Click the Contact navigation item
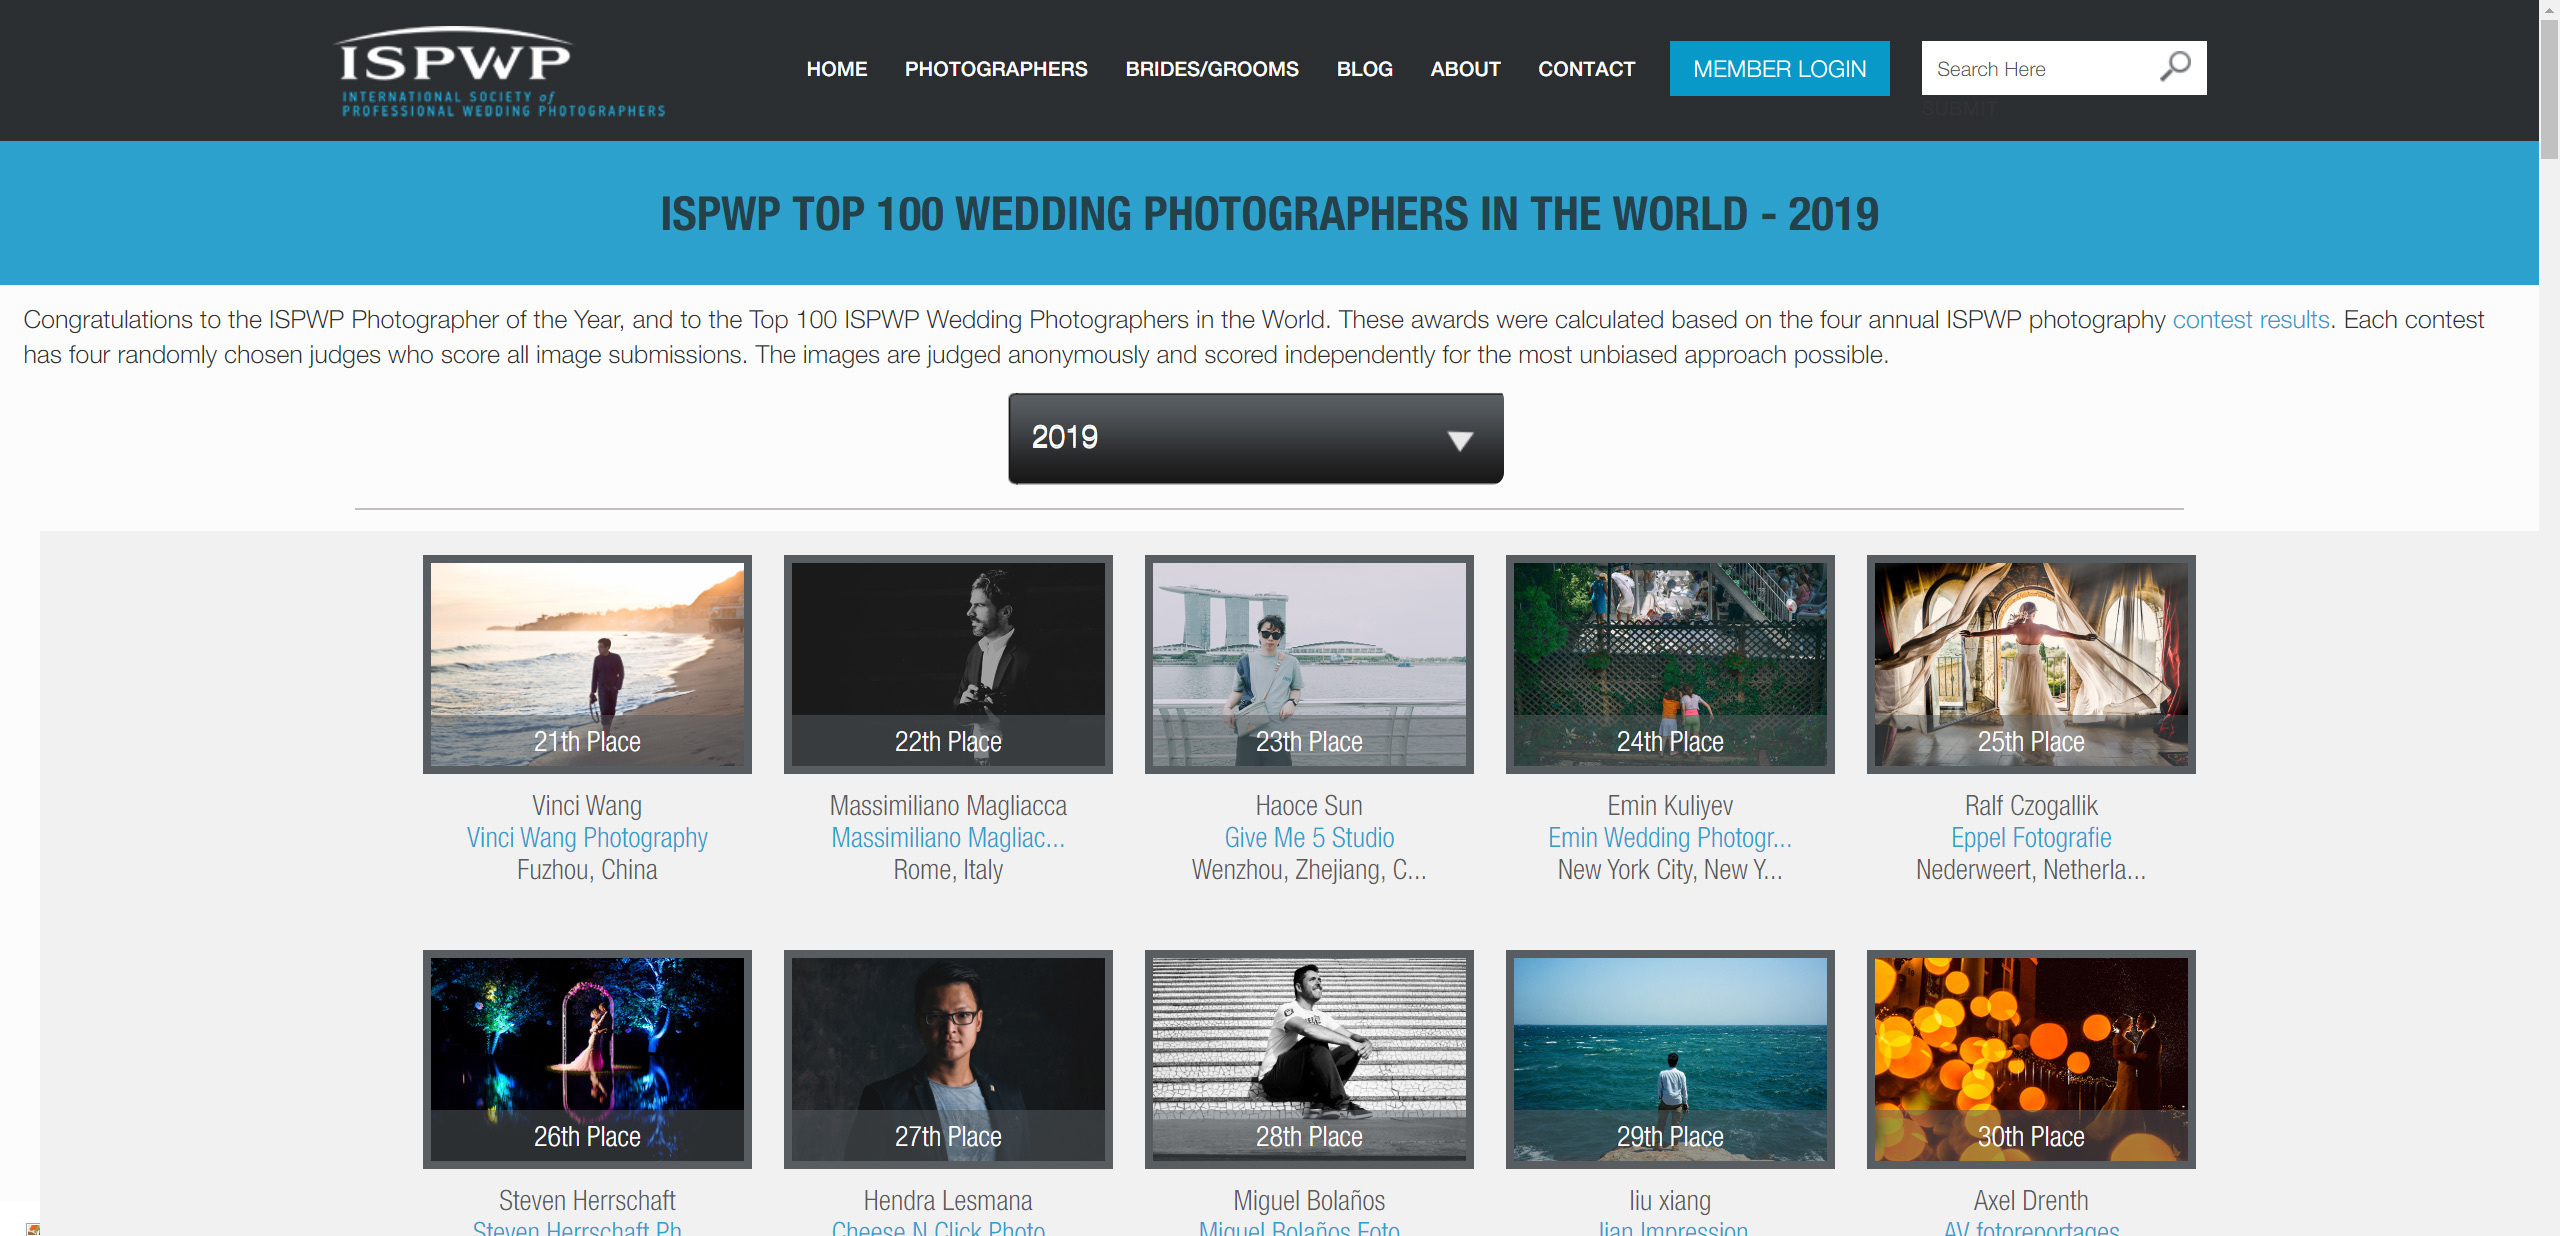The image size is (2560, 1236). click(1586, 69)
